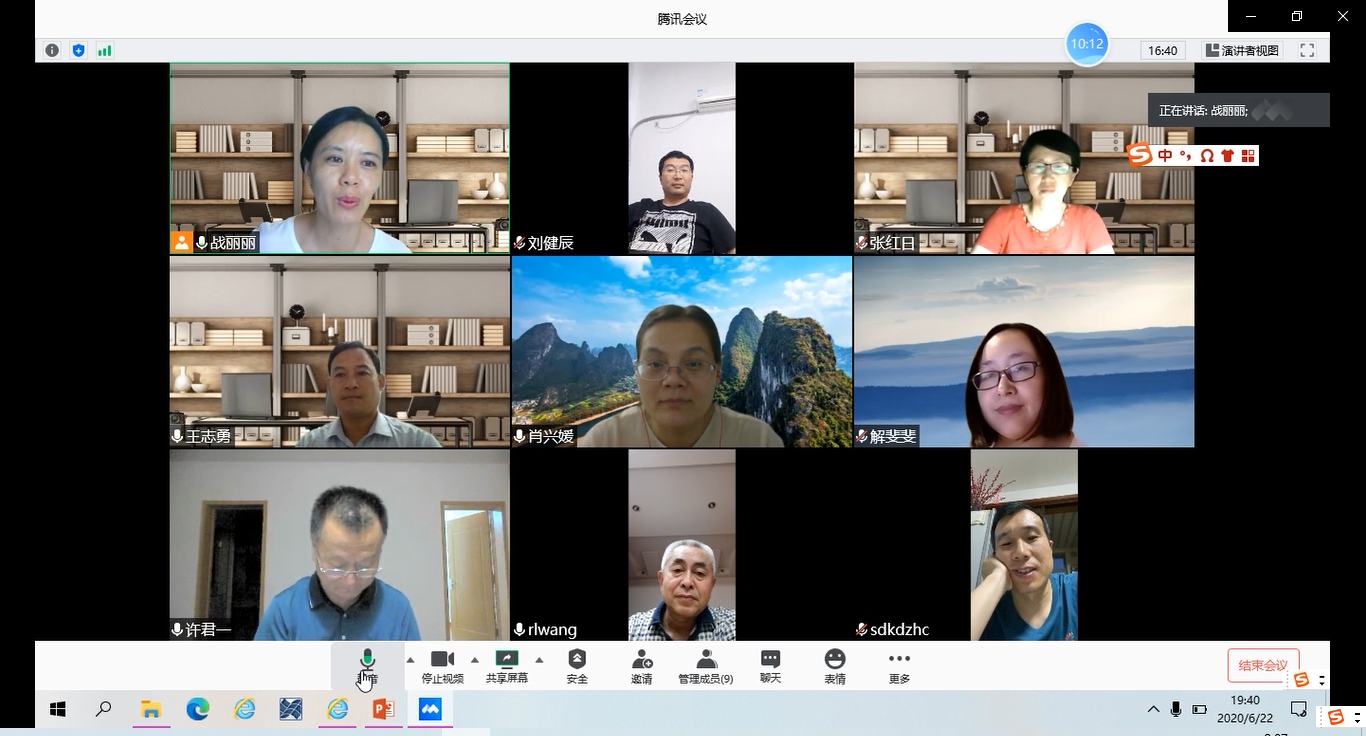Viewport: 1366px width, 736px height.
Task: Select 肖兴媛's video tile
Action: [682, 351]
